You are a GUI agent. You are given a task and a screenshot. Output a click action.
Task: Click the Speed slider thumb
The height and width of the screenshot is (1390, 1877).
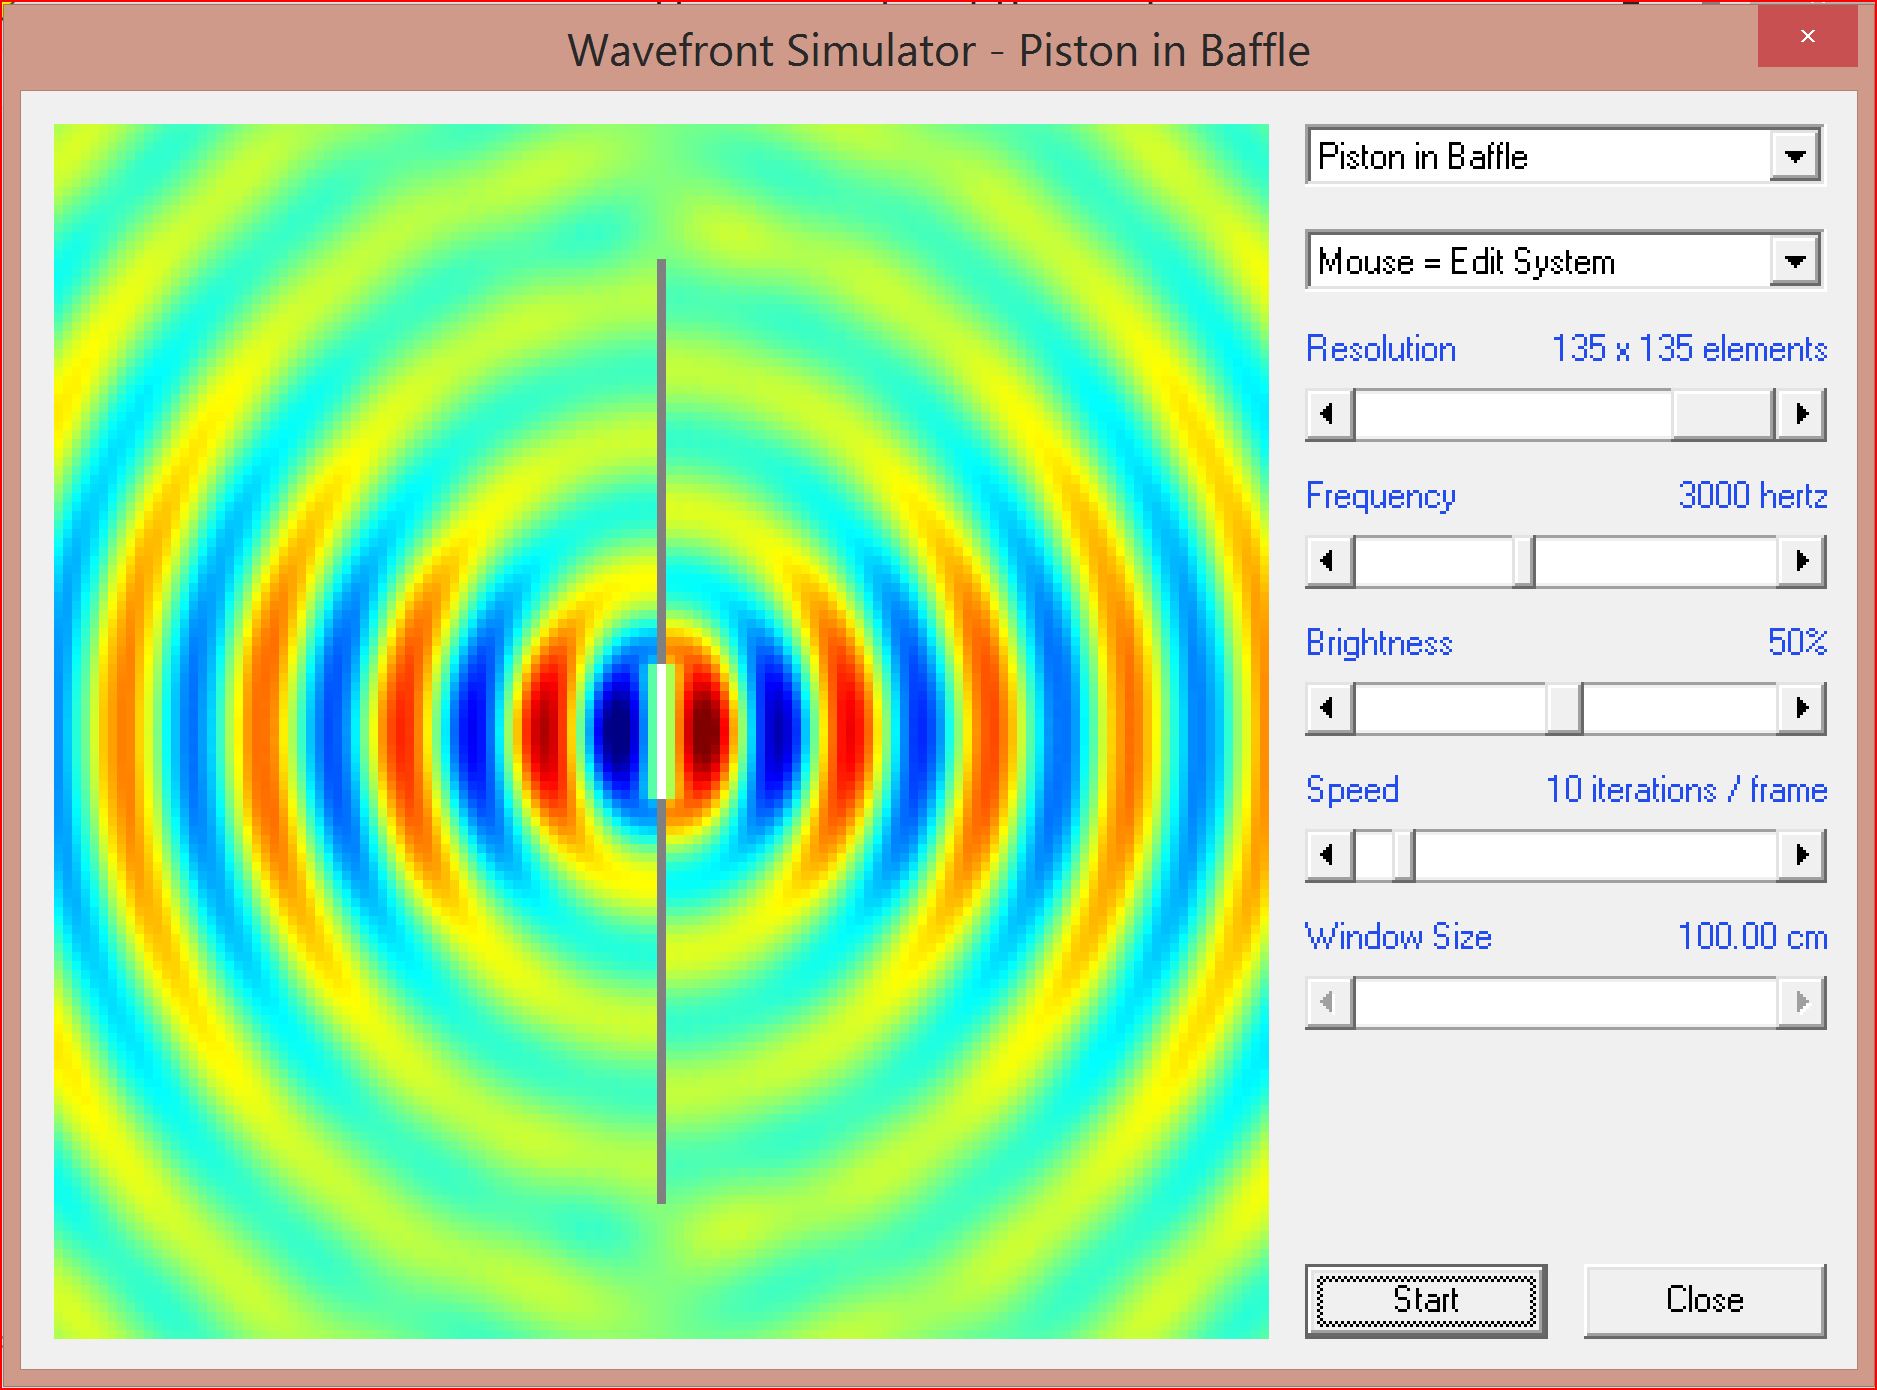pyautogui.click(x=1403, y=855)
